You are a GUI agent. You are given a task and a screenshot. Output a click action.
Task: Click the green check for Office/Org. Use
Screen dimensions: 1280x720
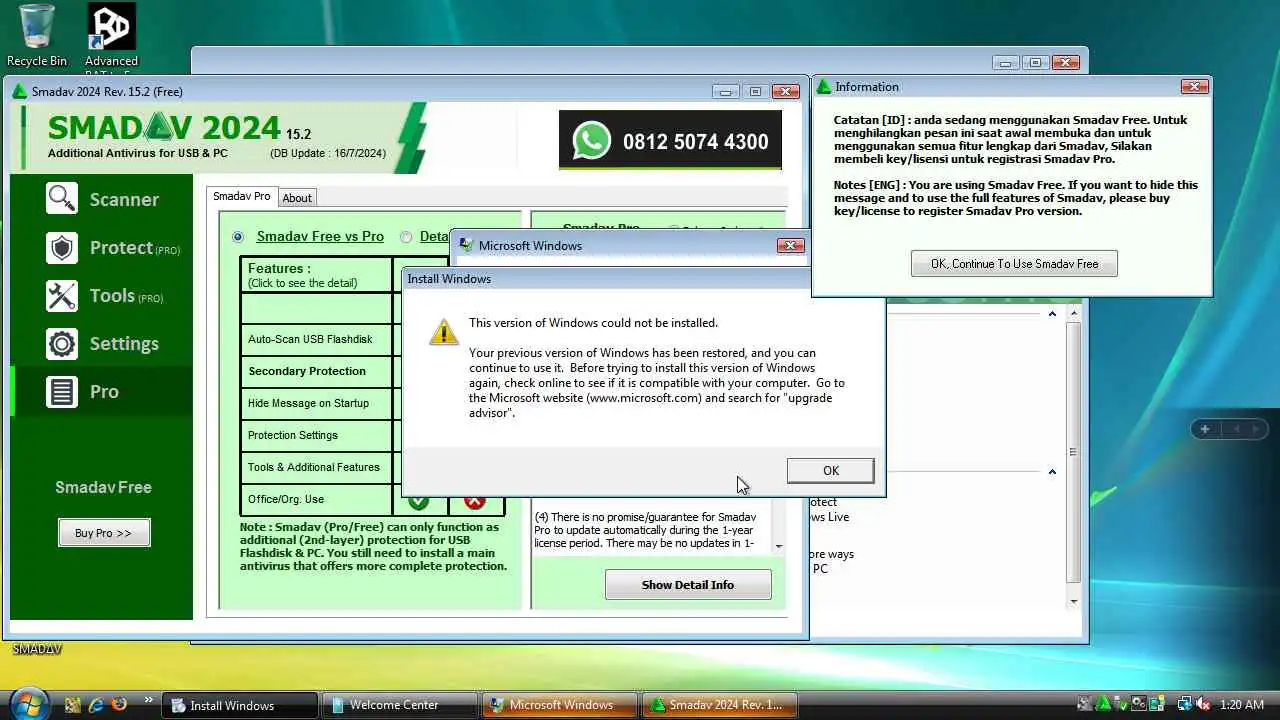pos(419,500)
